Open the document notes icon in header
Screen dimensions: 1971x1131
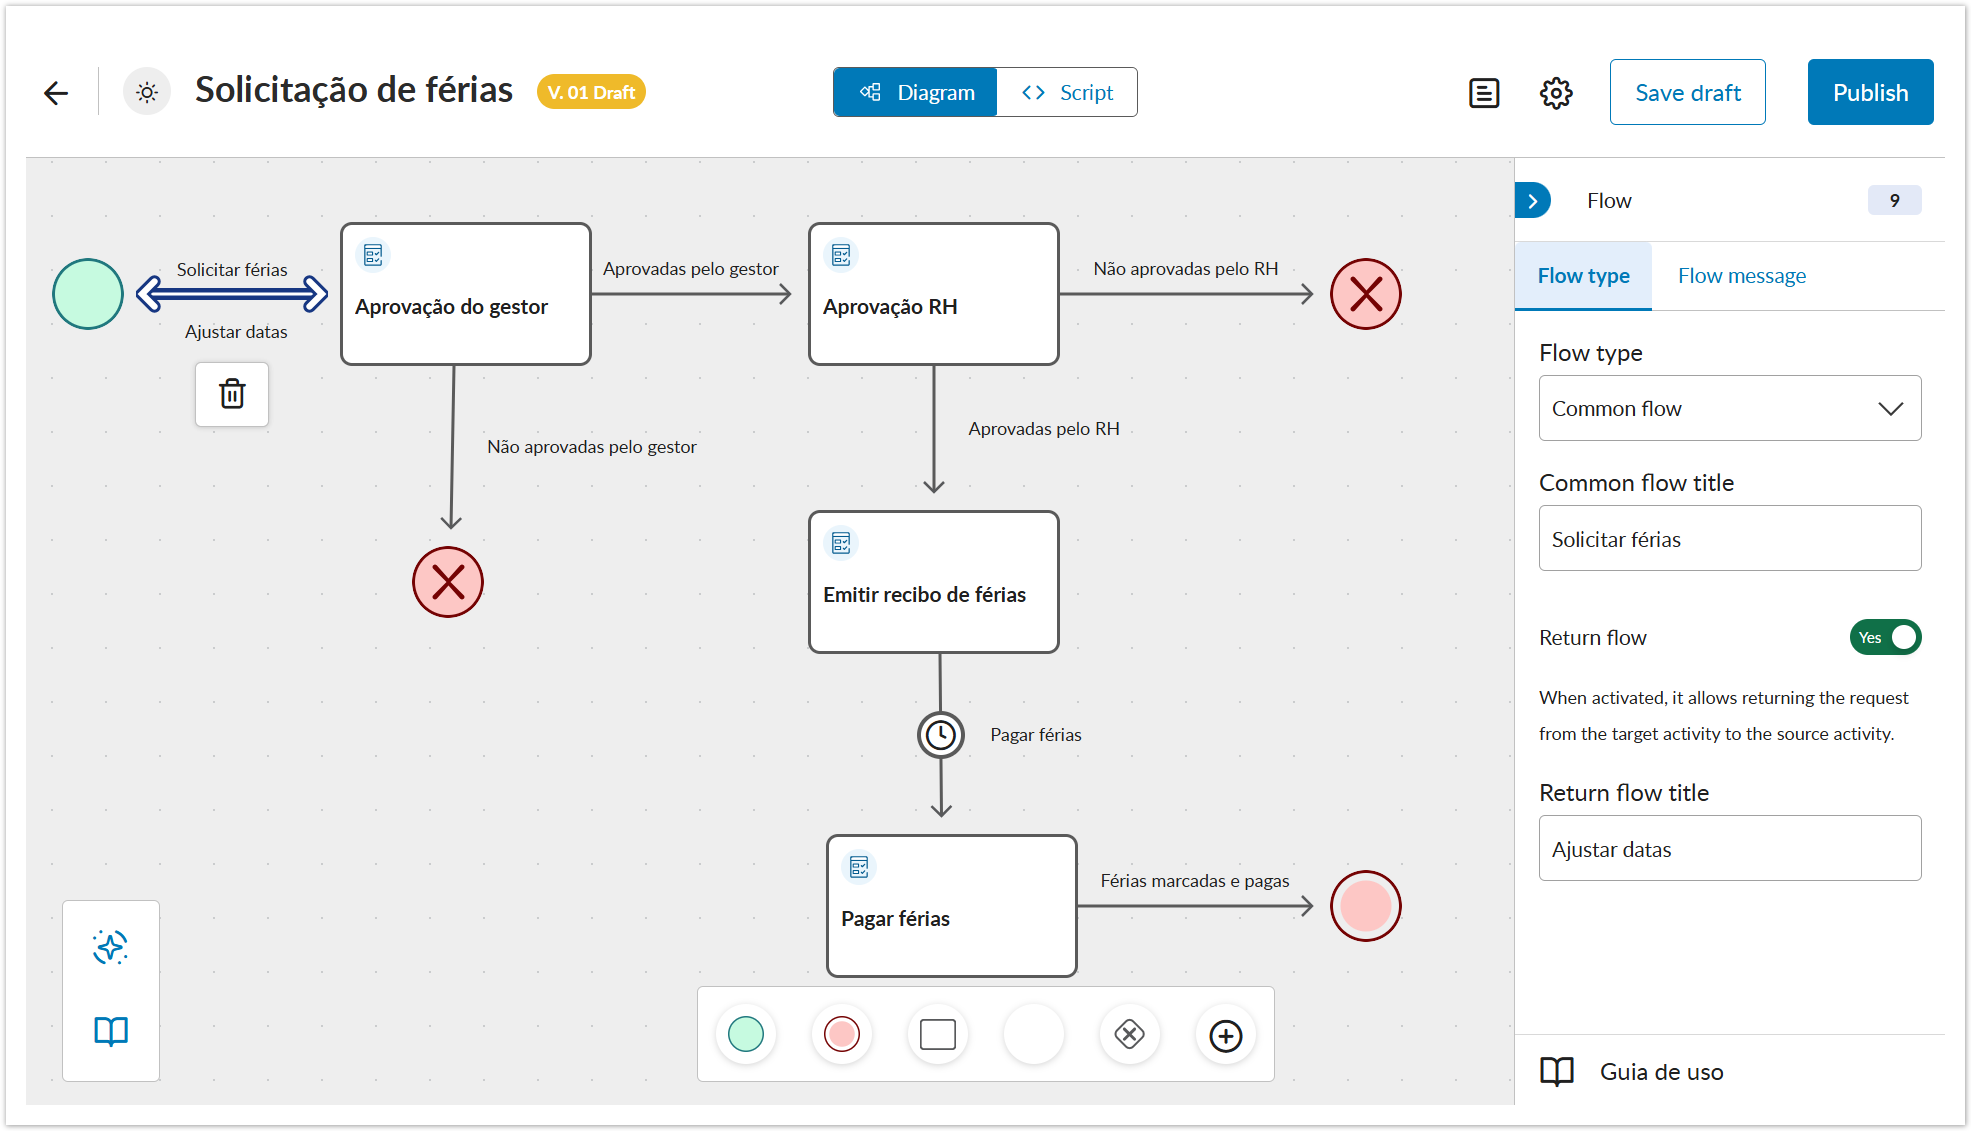point(1484,93)
